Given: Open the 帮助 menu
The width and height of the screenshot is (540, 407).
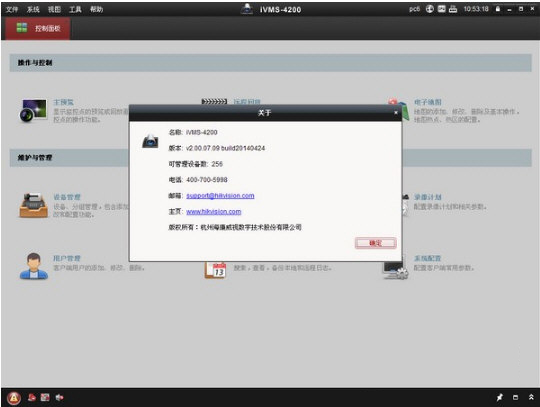Looking at the screenshot, I should pos(96,9).
